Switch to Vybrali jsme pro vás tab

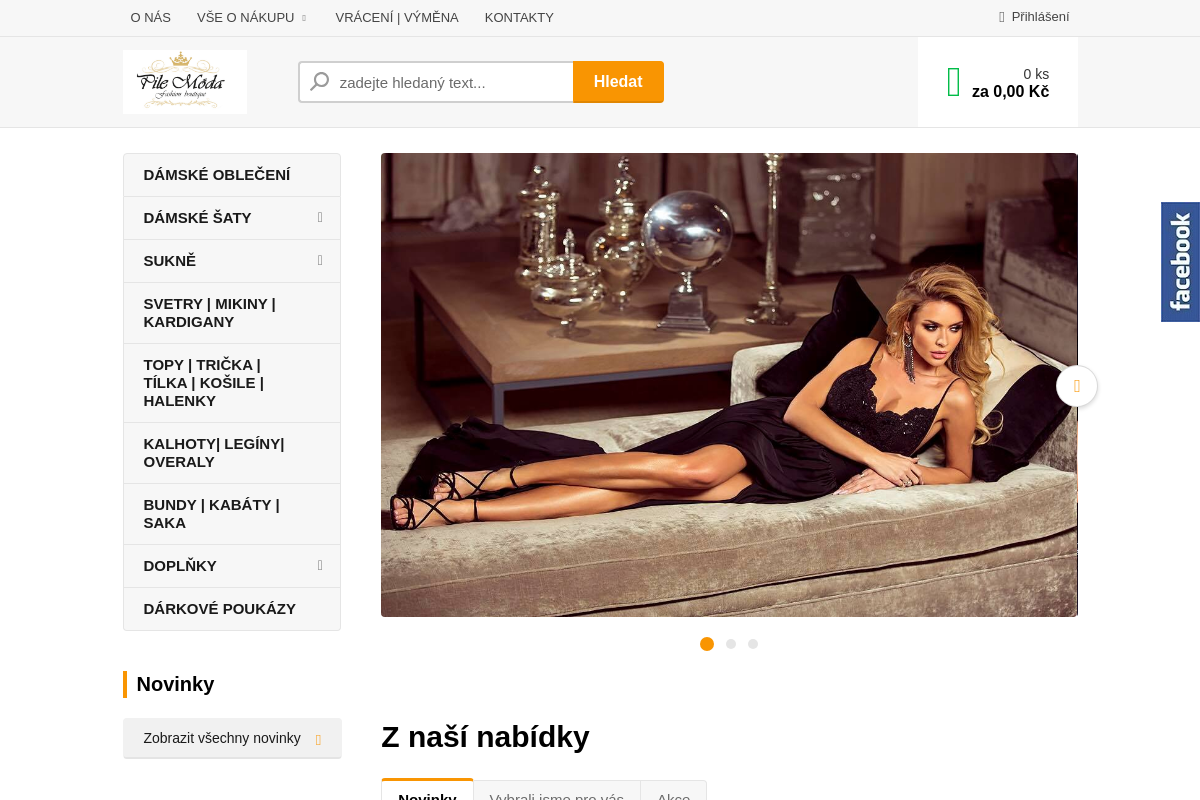(x=557, y=790)
